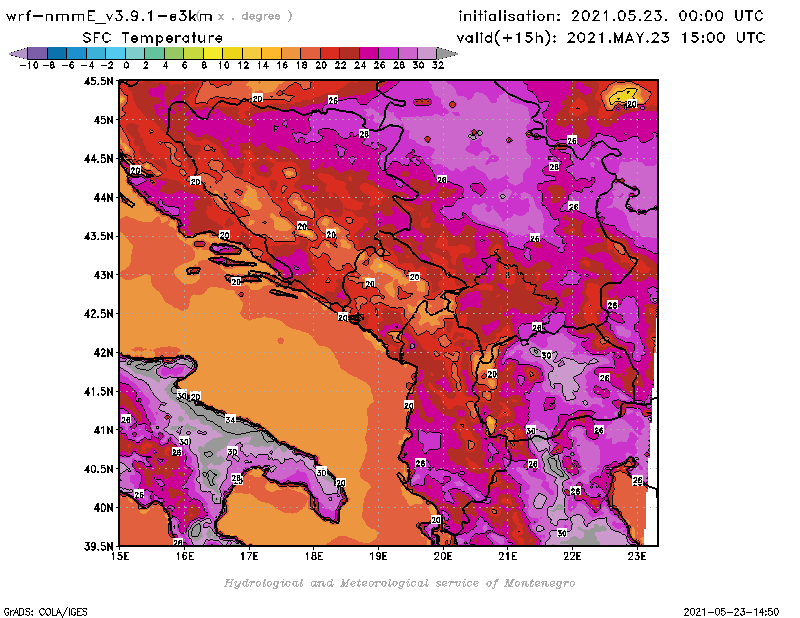
Task: Click the '34' contour label on the map
Action: 231,419
